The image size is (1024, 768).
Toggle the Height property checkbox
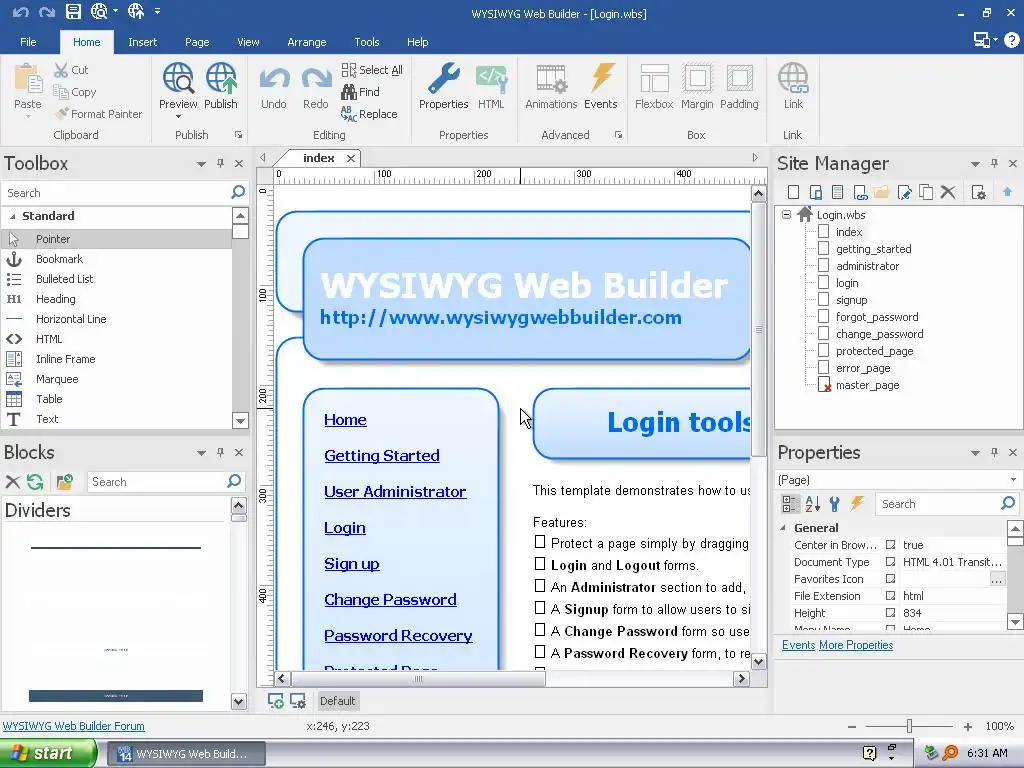pyautogui.click(x=890, y=613)
